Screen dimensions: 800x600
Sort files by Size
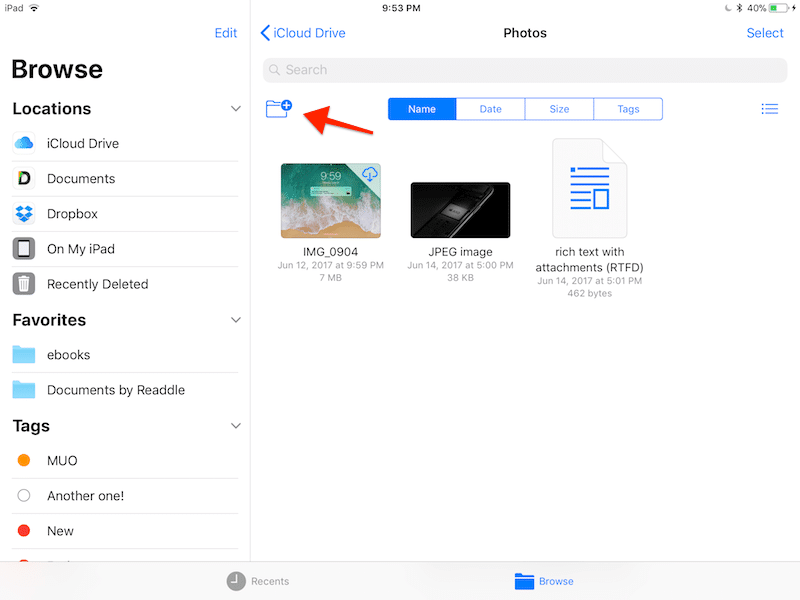[x=559, y=109]
